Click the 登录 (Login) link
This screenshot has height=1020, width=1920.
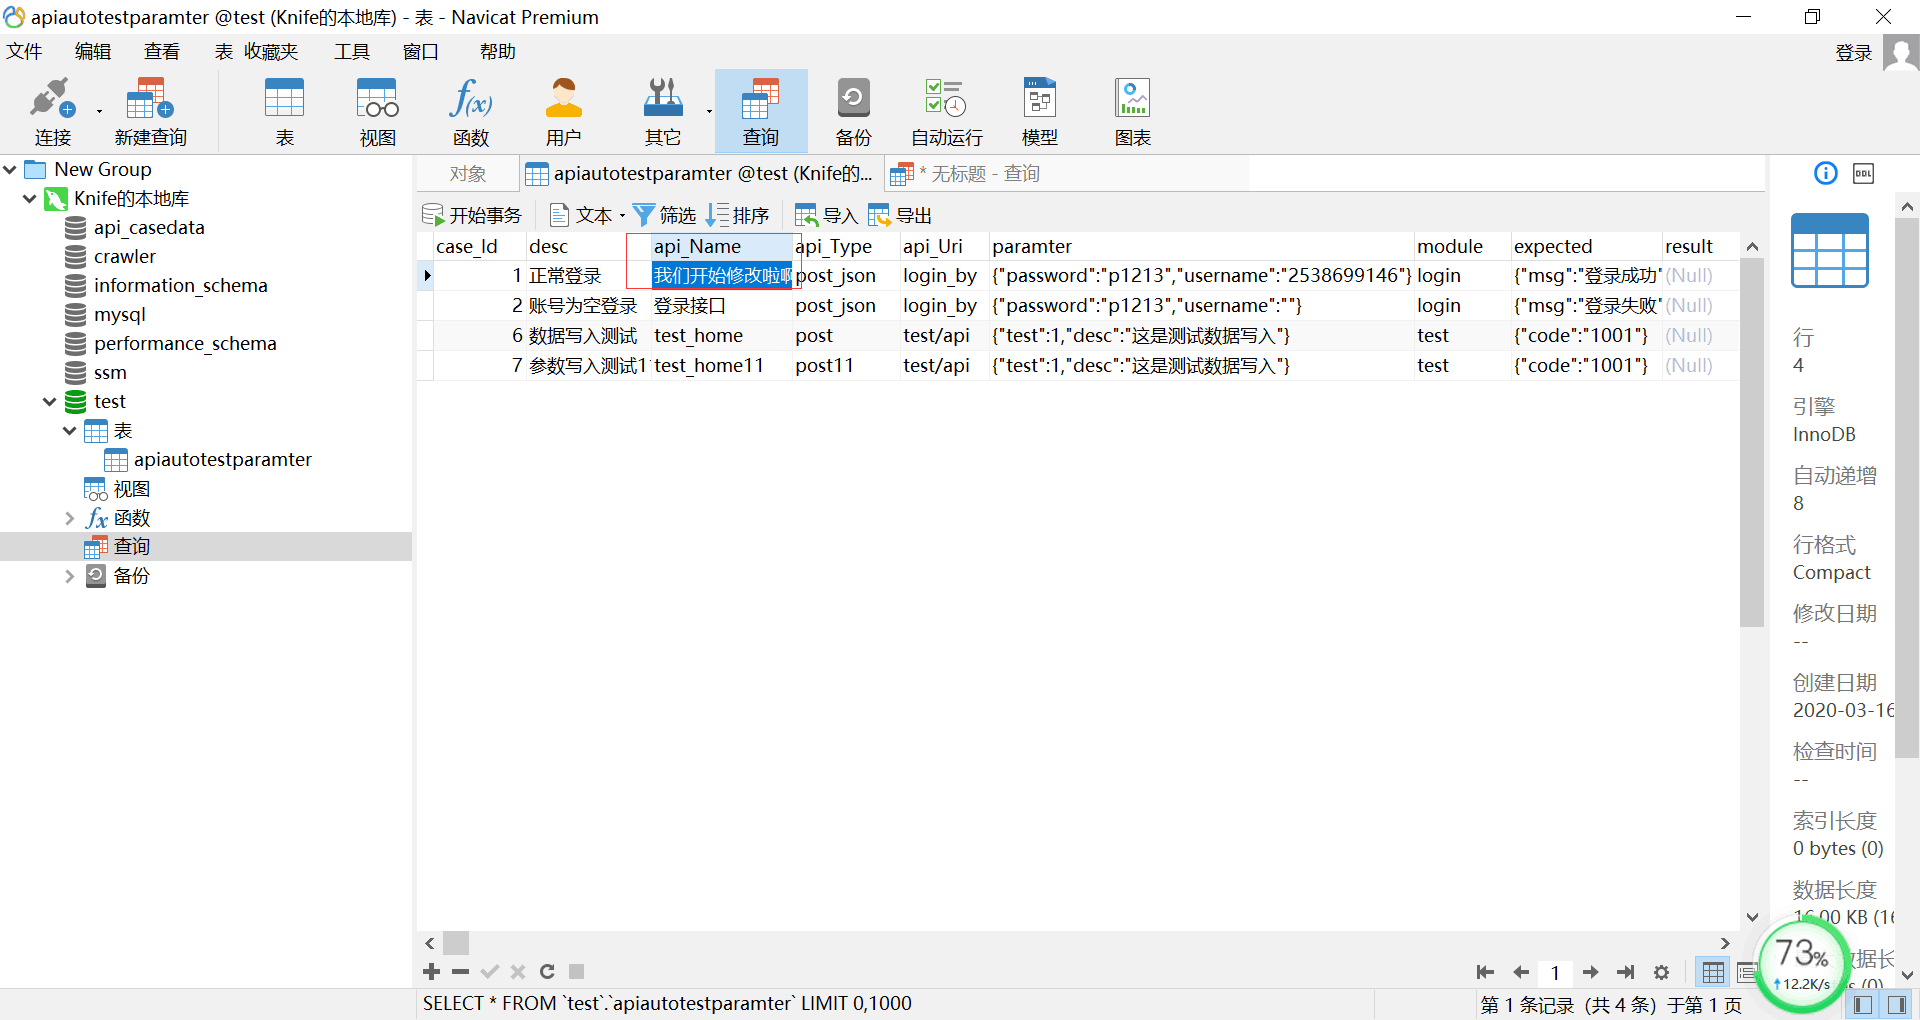click(x=1853, y=53)
